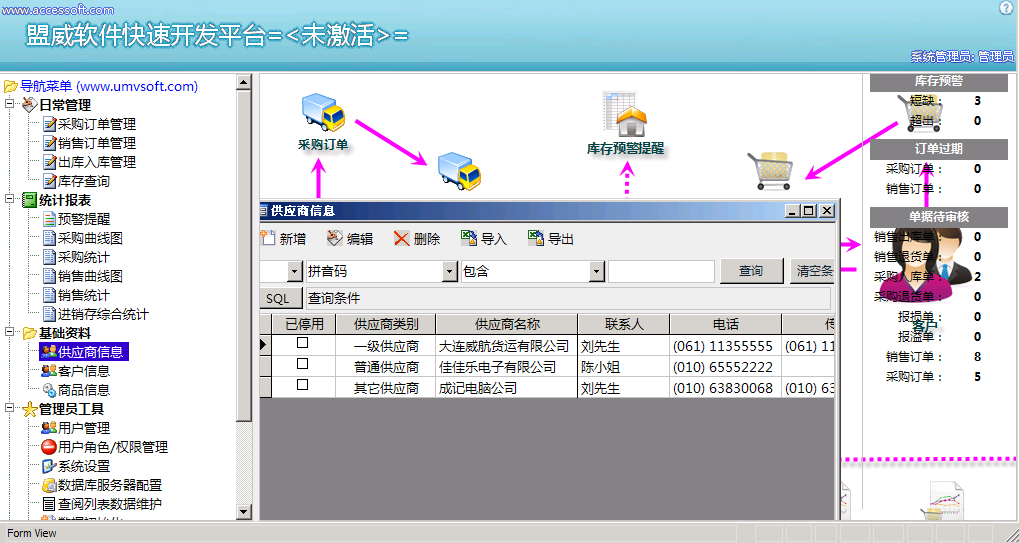Click cell 佳佳乐电子有限公司

[507, 367]
